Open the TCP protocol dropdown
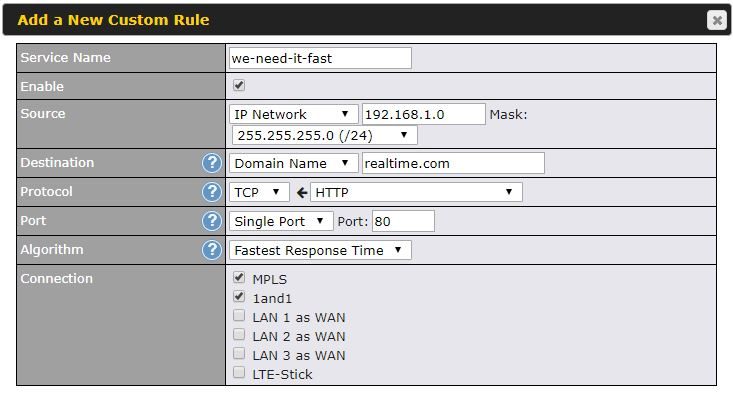This screenshot has height=394, width=733. pos(259,192)
